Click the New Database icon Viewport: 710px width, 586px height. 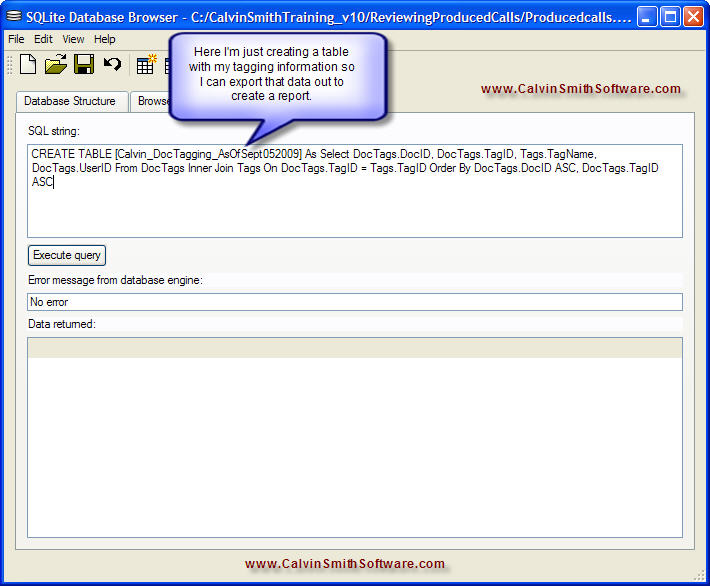[28, 65]
